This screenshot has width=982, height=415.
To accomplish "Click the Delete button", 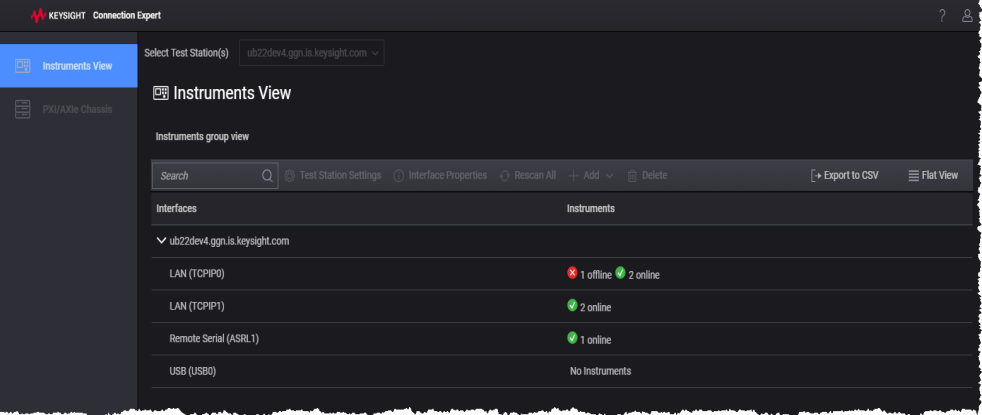I will pyautogui.click(x=647, y=175).
